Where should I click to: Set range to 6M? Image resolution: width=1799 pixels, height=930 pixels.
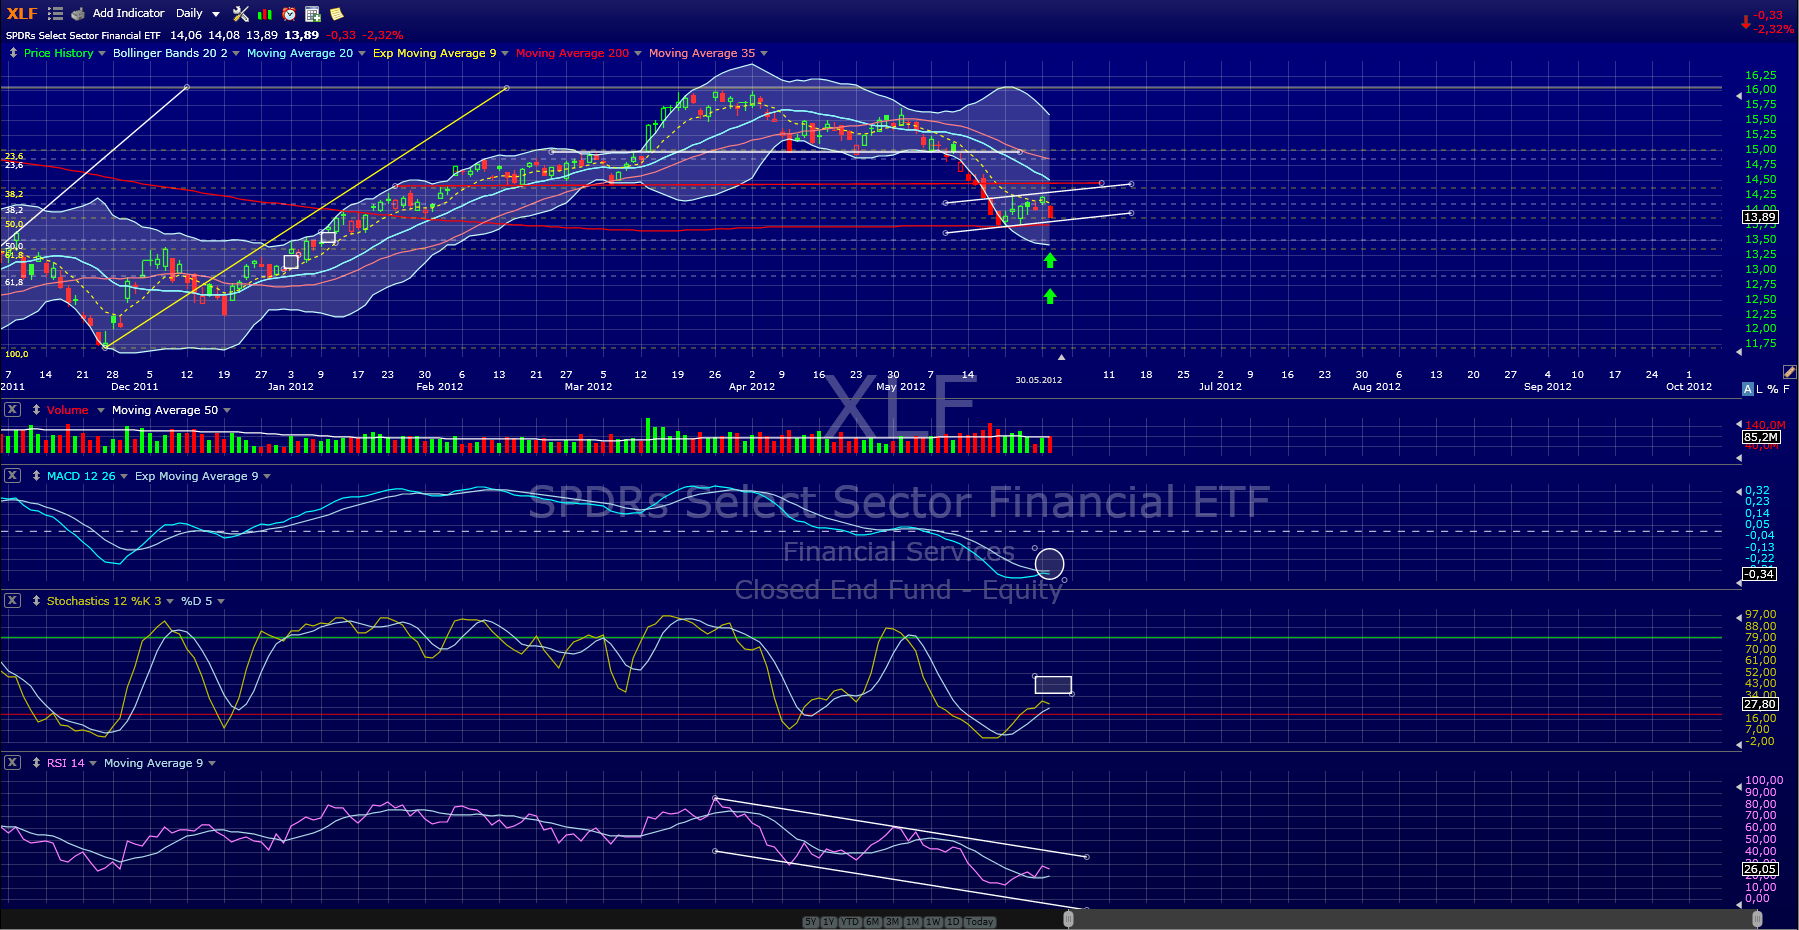point(872,922)
